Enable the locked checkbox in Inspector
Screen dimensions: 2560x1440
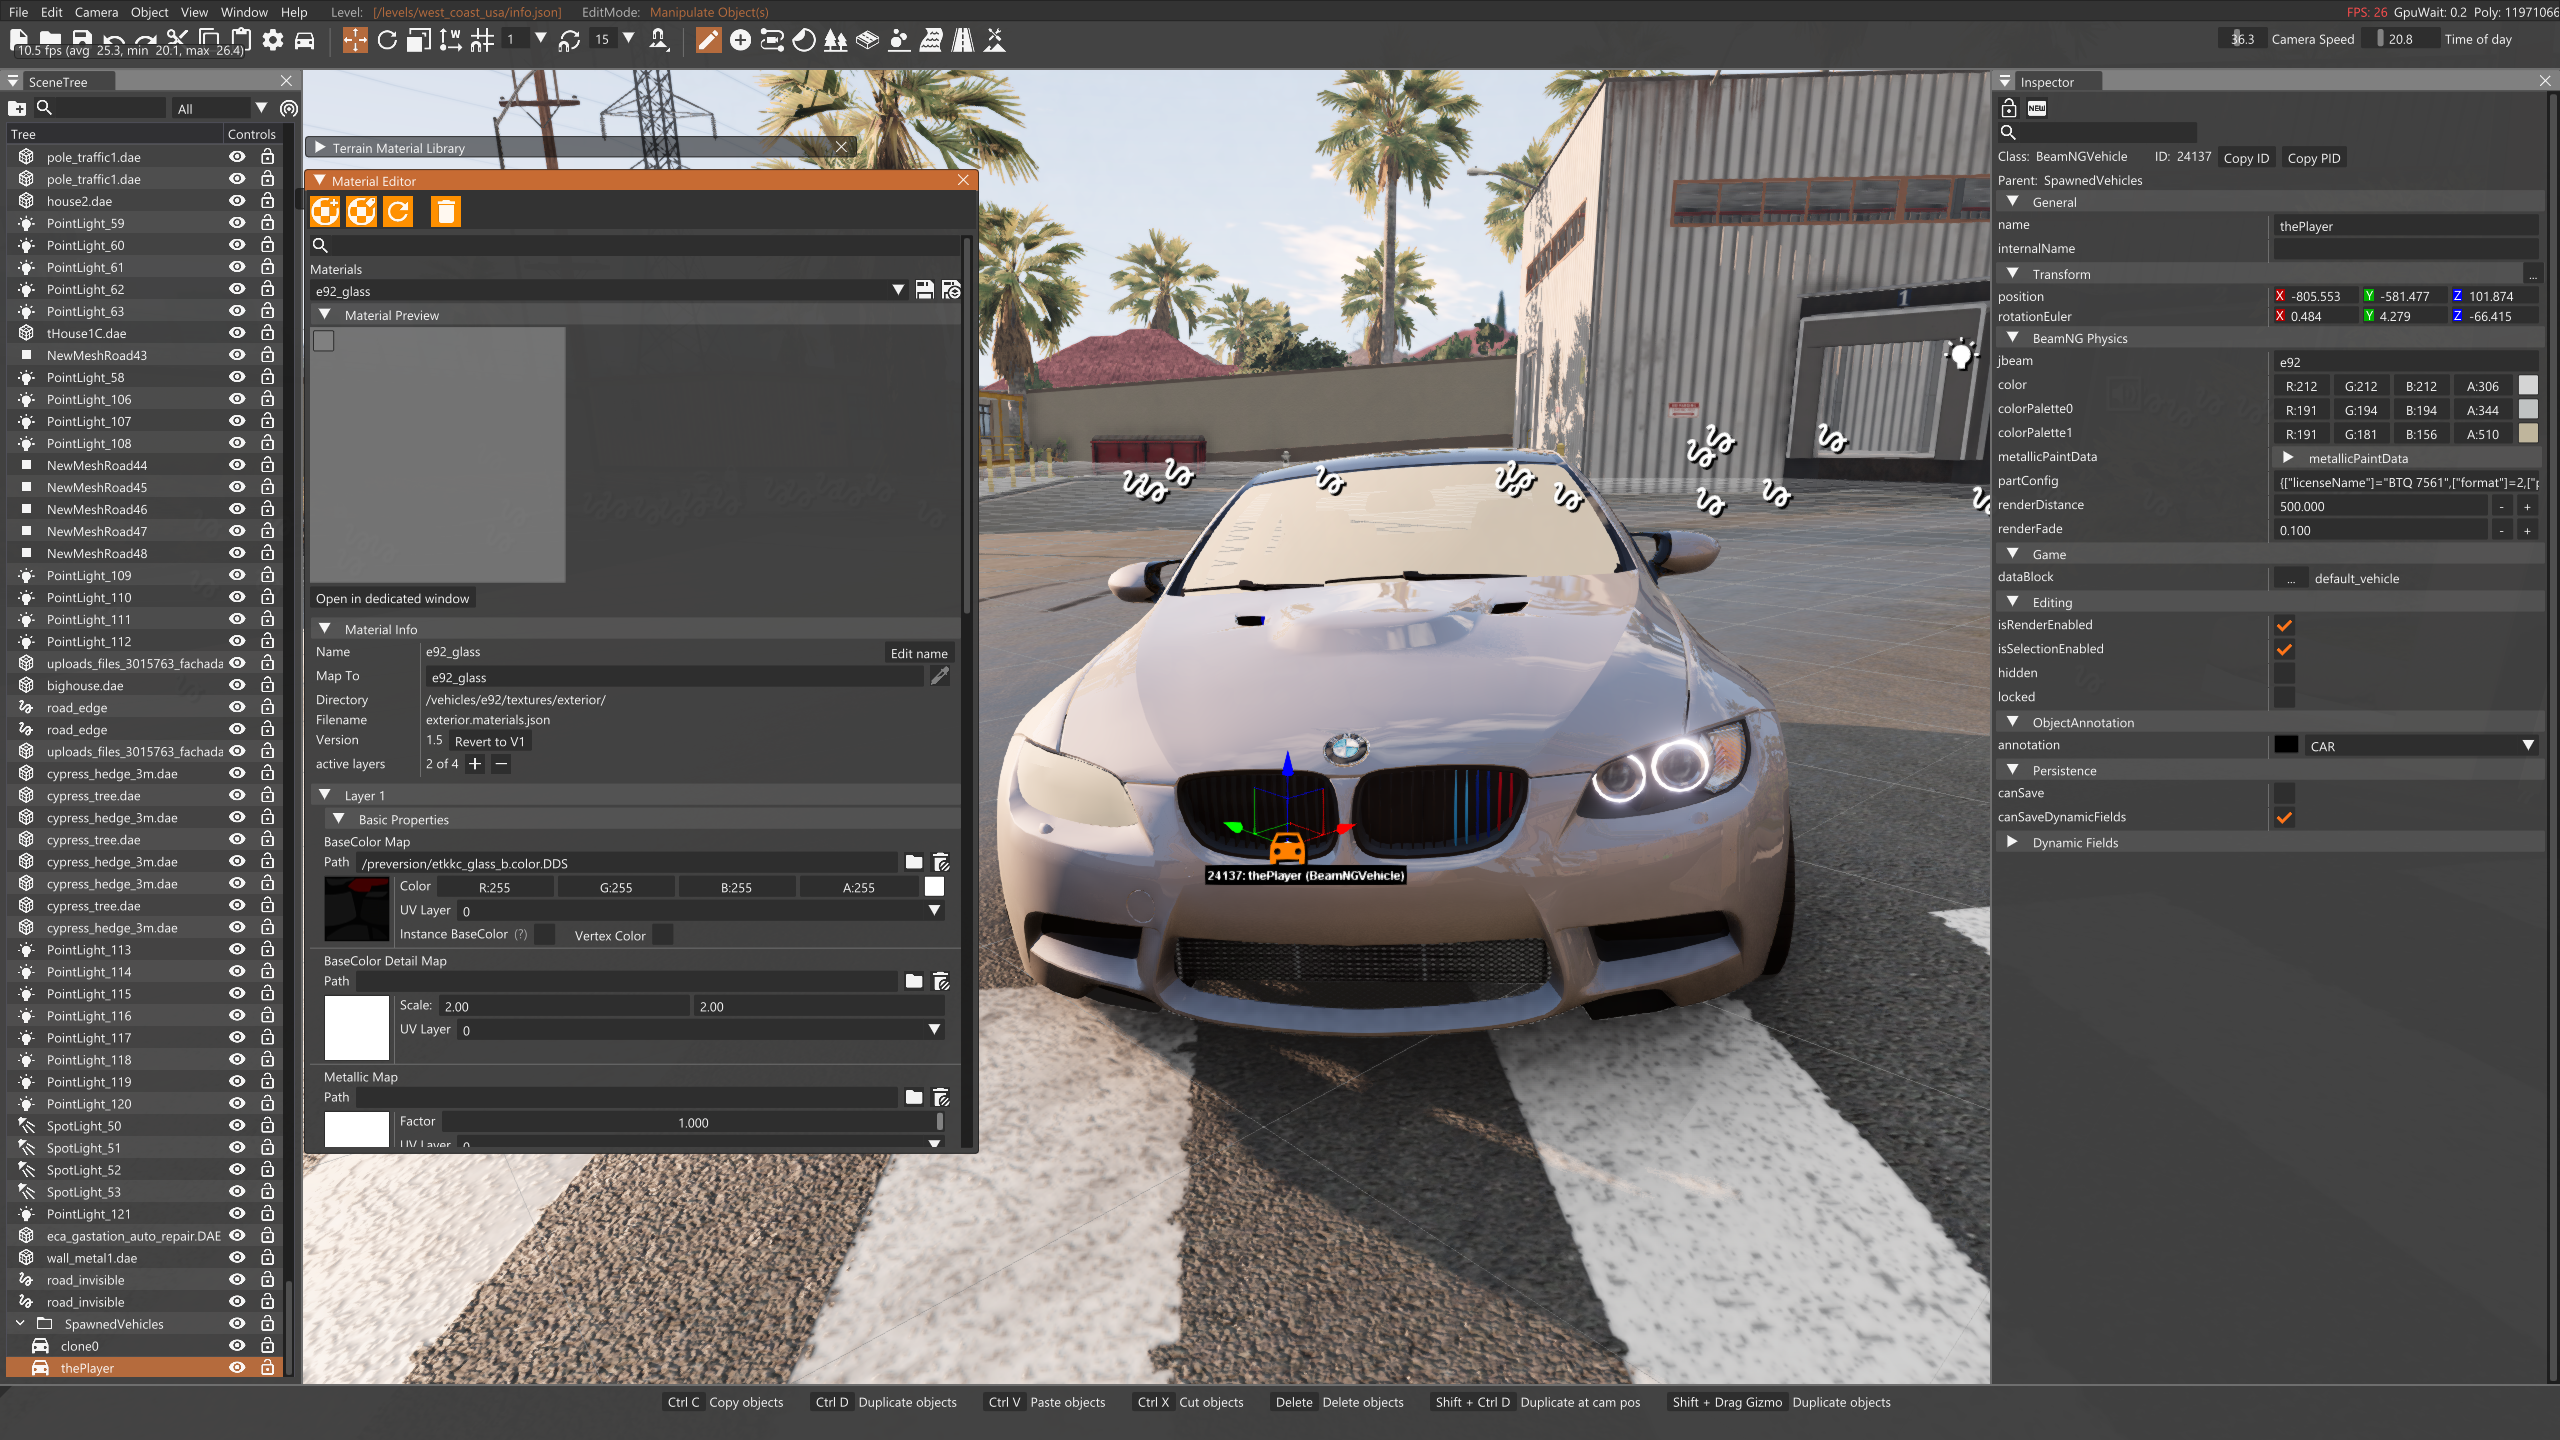point(2284,697)
